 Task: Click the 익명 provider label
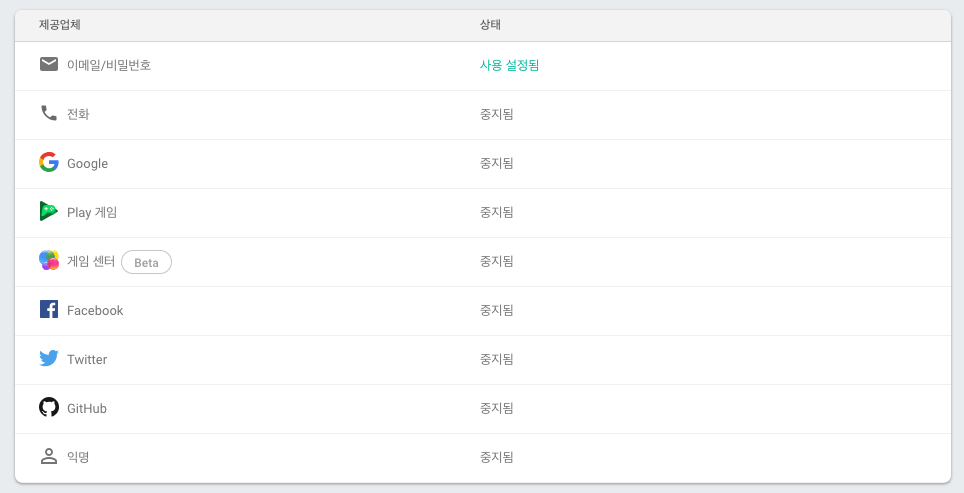[78, 457]
